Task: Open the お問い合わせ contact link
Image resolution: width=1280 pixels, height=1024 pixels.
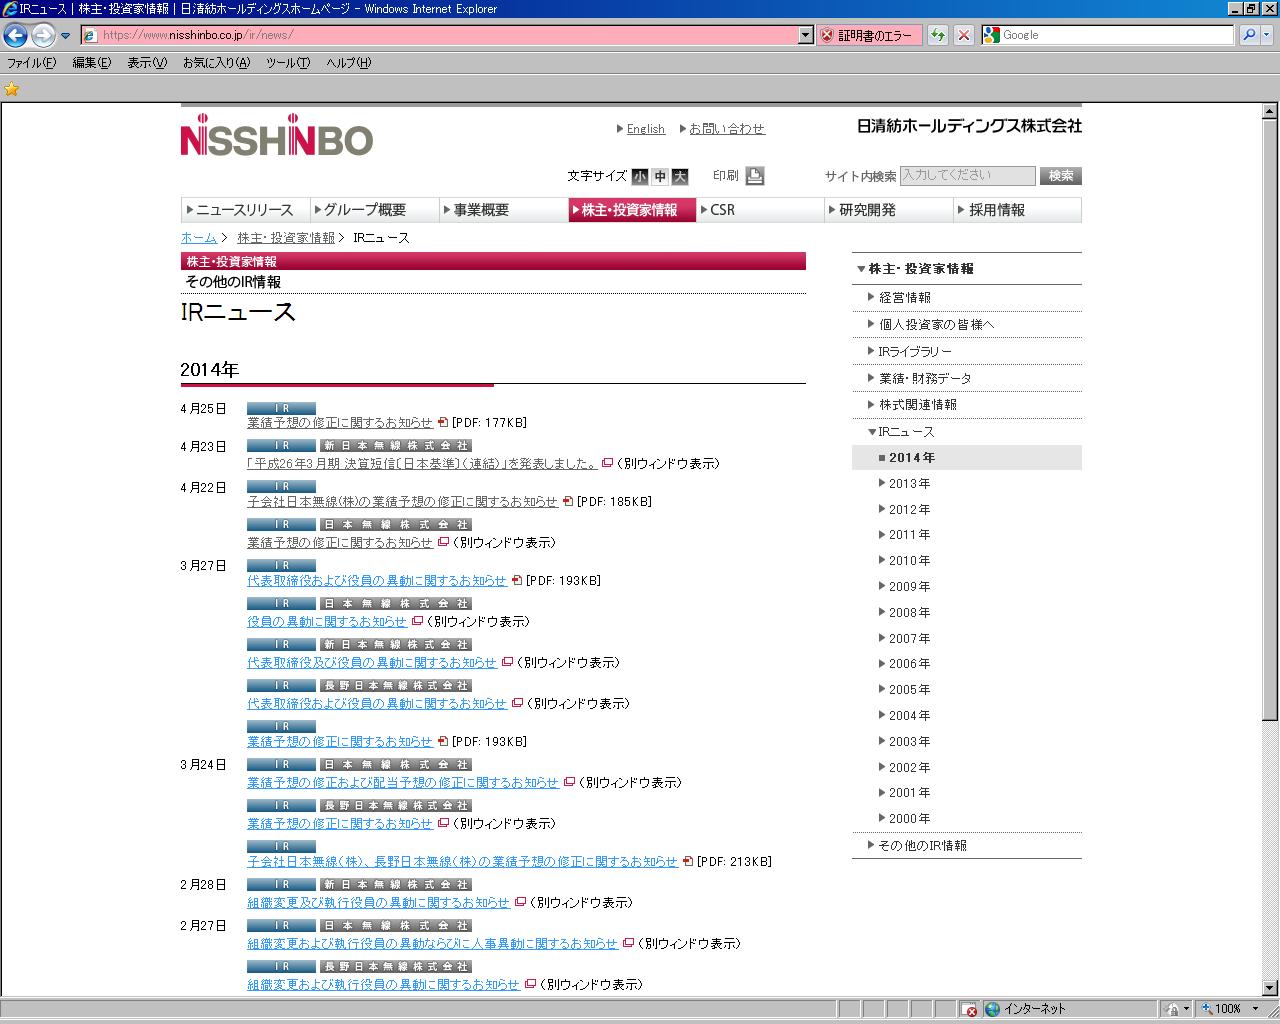Action: click(726, 129)
